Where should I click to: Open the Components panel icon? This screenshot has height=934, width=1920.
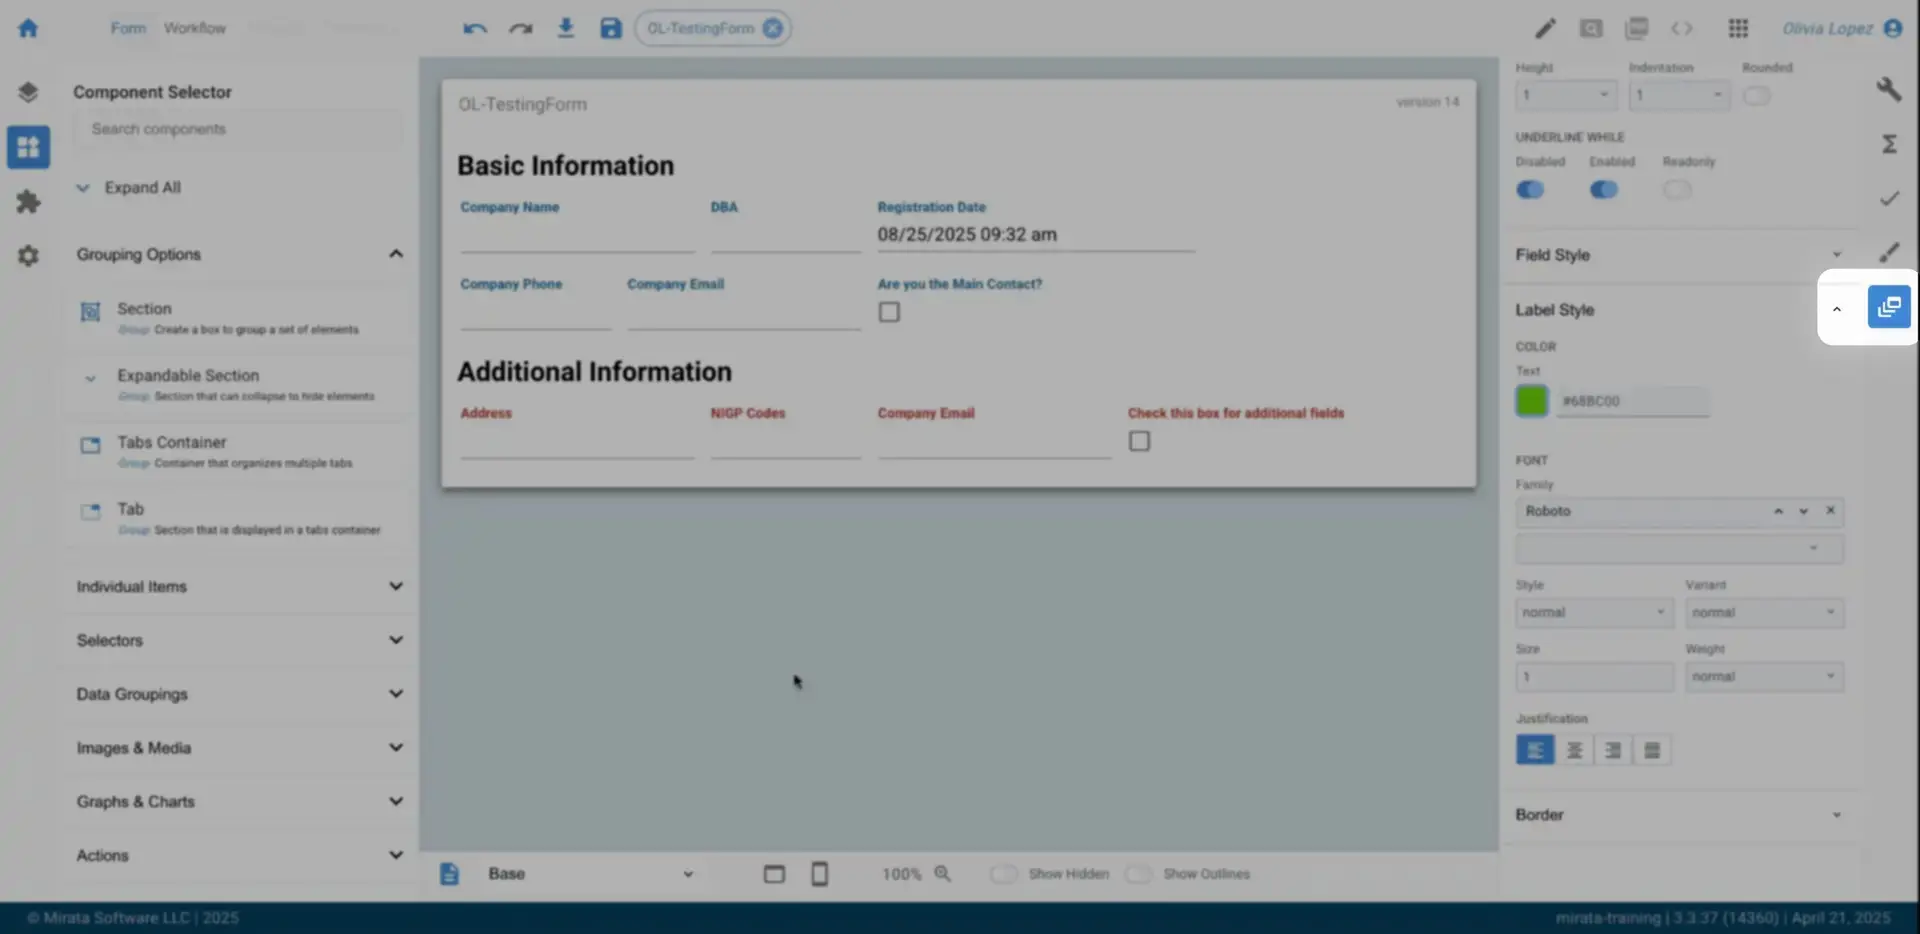point(28,147)
